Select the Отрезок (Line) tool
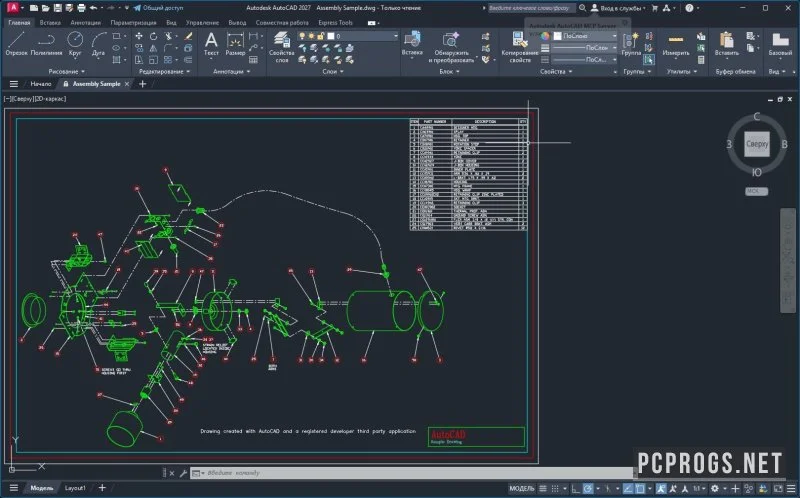Image resolution: width=800 pixels, height=498 pixels. tap(16, 43)
